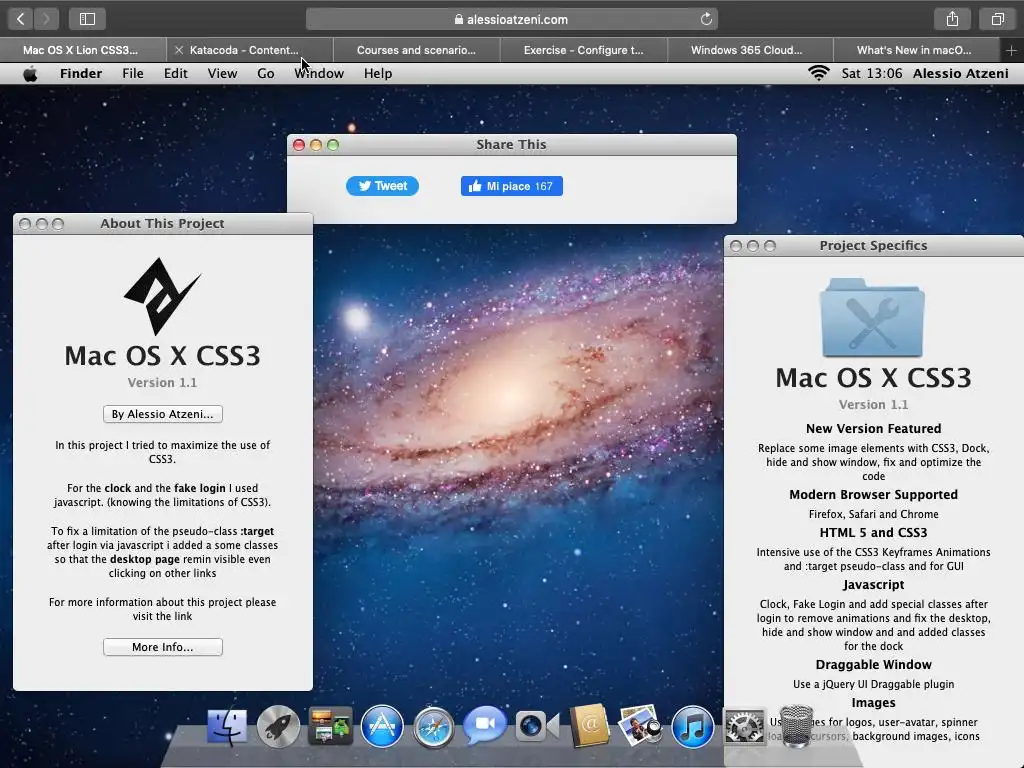Click the Share This window title
This screenshot has height=768, width=1024.
[x=511, y=144]
